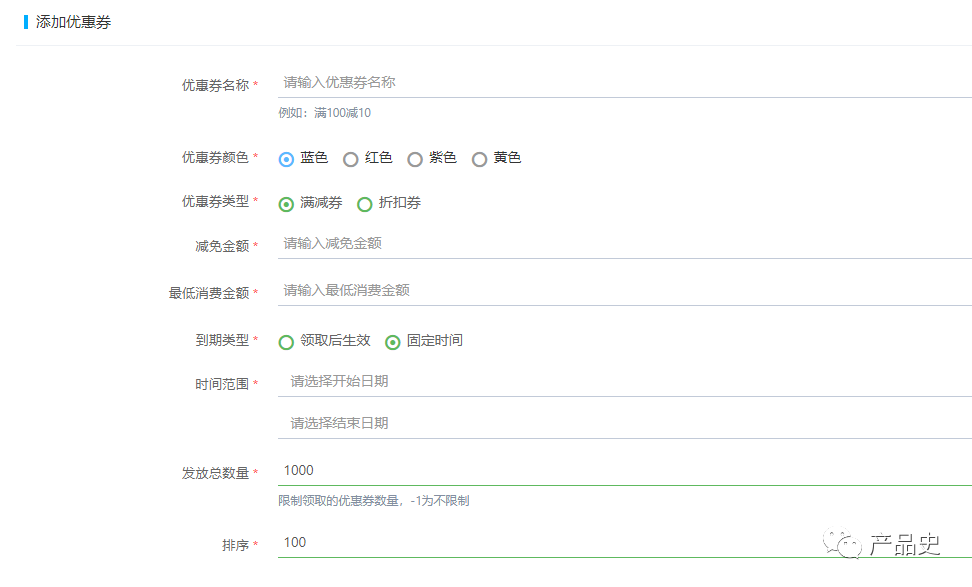Click the 添加优惠券 section heading
This screenshot has height=587, width=972.
click(x=73, y=22)
